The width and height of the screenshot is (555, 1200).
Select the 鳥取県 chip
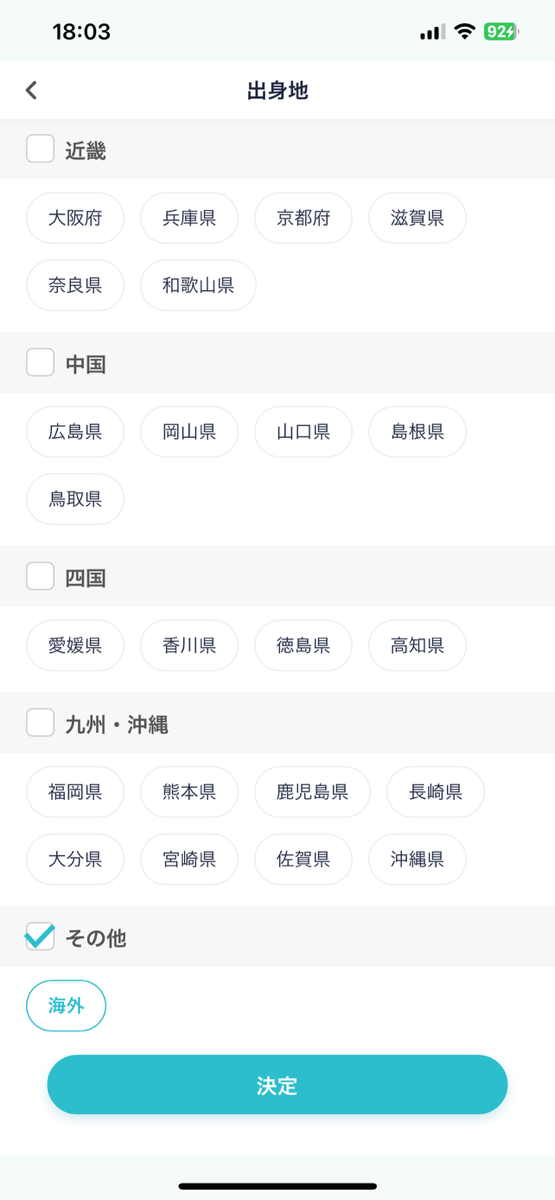[x=75, y=499]
